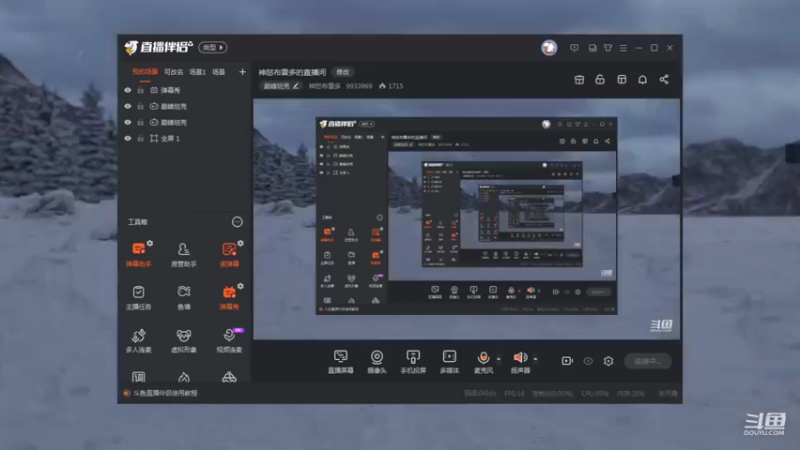This screenshot has height=450, width=800.
Task: Lock the lower 巅峰坦克 source layer
Action: coord(140,122)
